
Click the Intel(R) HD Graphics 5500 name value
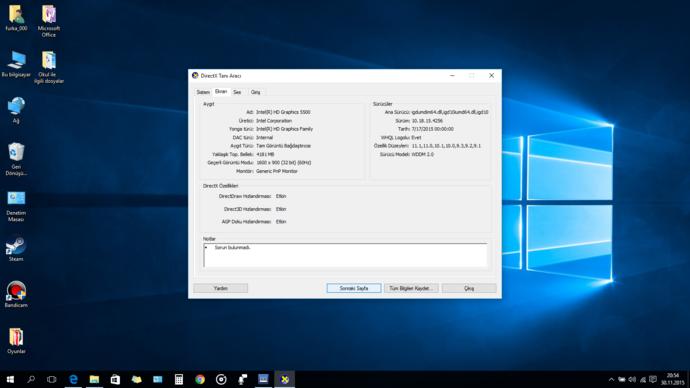(283, 112)
